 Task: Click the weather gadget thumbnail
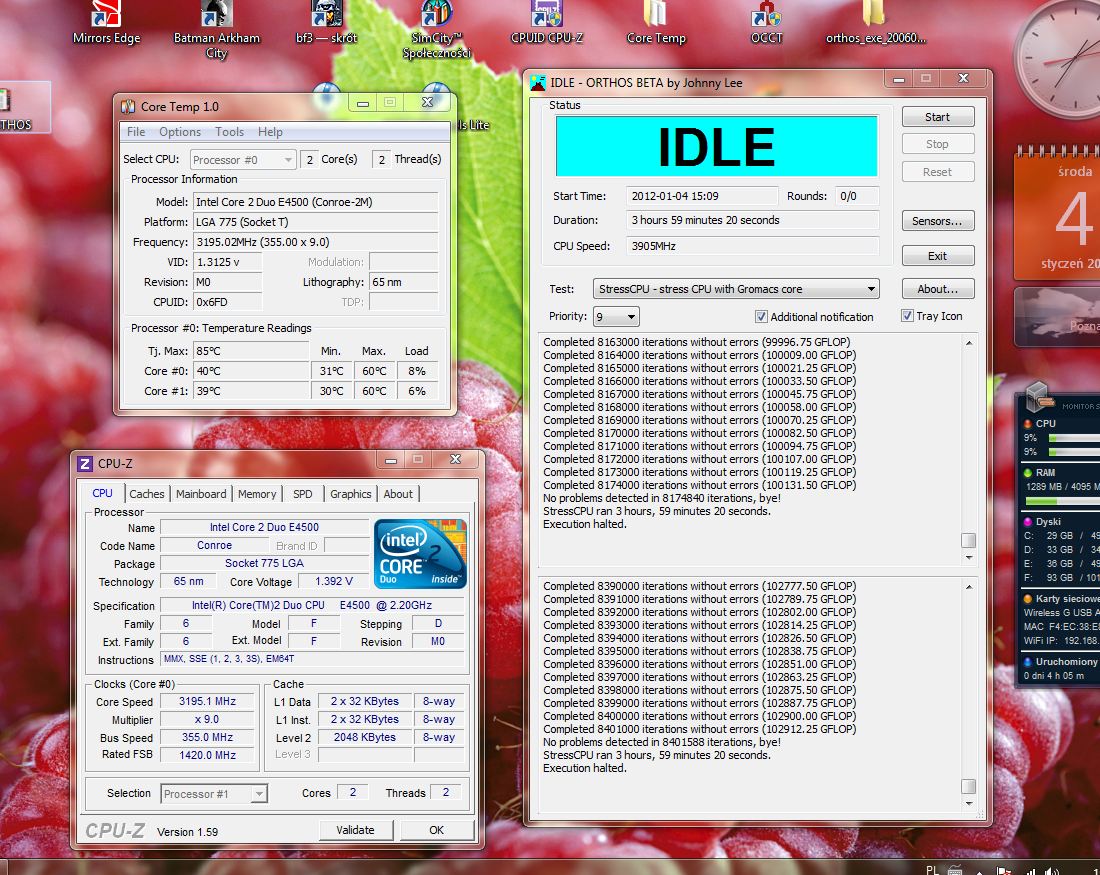coord(1058,317)
